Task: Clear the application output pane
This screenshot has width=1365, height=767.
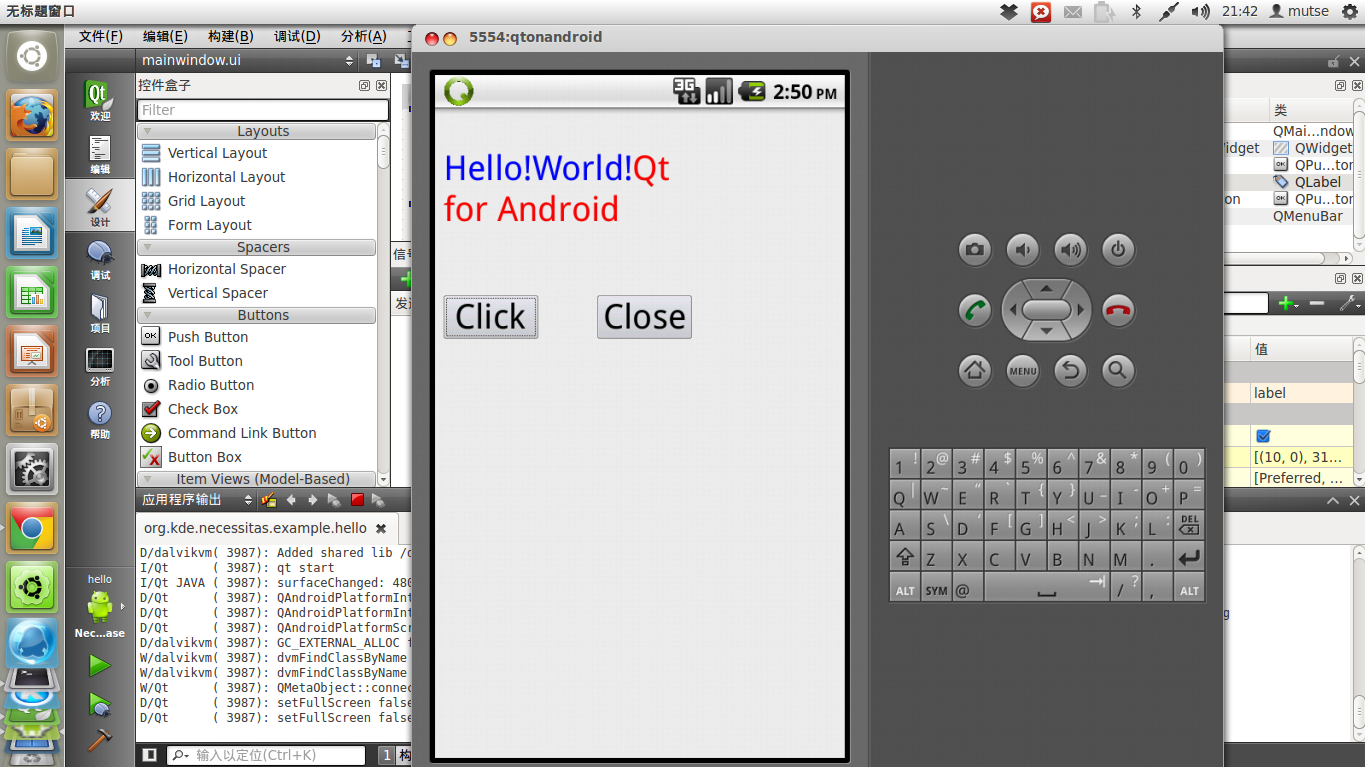Action: click(268, 500)
